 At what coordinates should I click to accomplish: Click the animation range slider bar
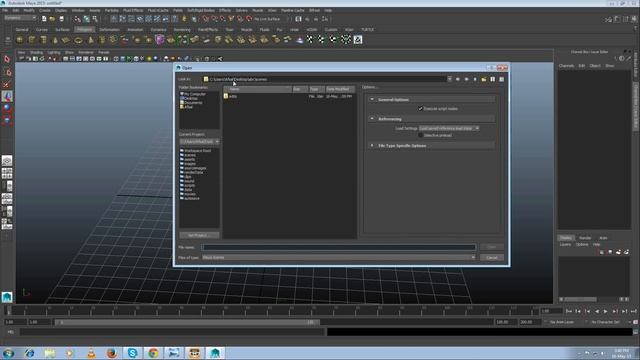tap(187, 322)
